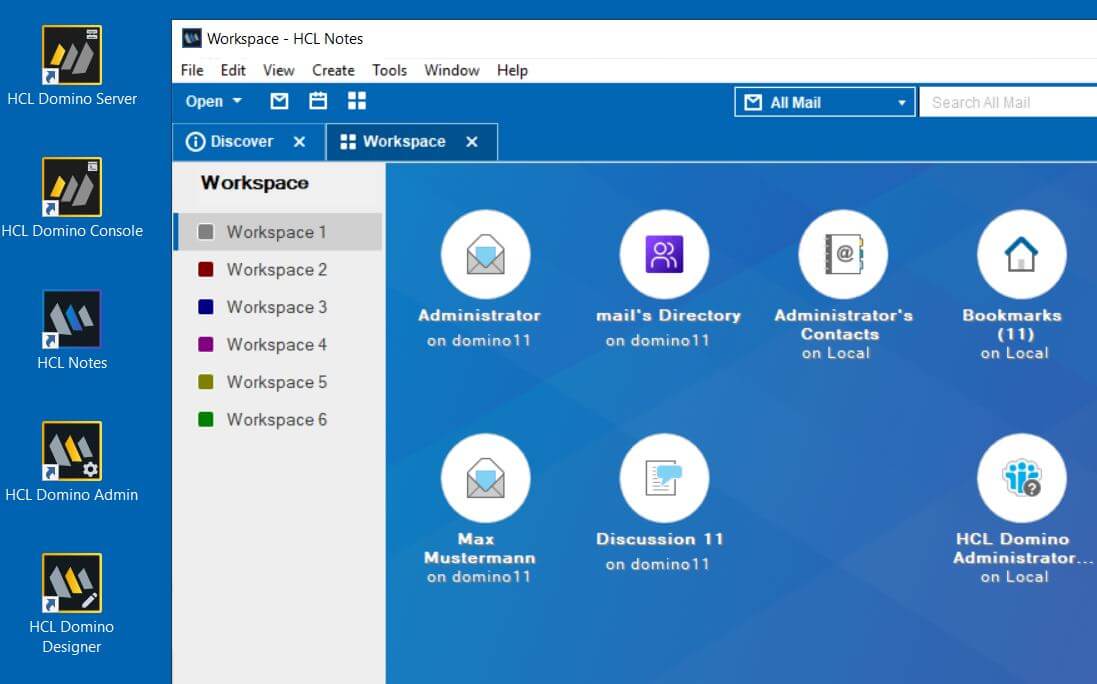The image size is (1097, 684).
Task: Open Administrator's Contacts tile
Action: (843, 255)
